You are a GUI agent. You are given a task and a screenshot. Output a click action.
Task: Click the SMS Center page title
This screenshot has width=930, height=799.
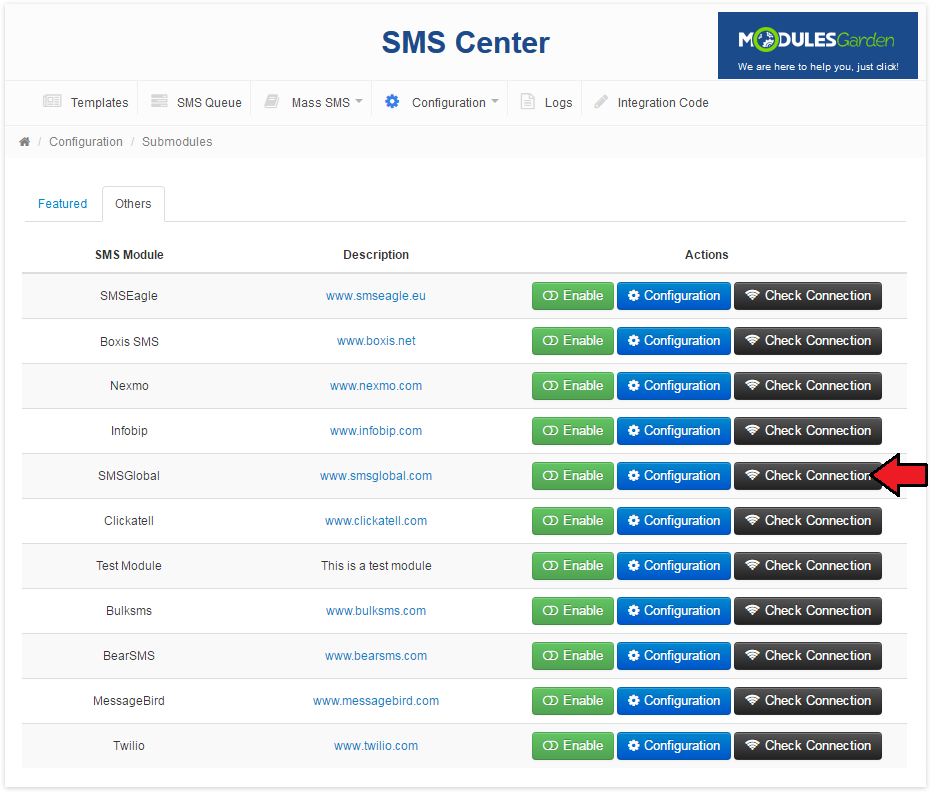tap(466, 43)
